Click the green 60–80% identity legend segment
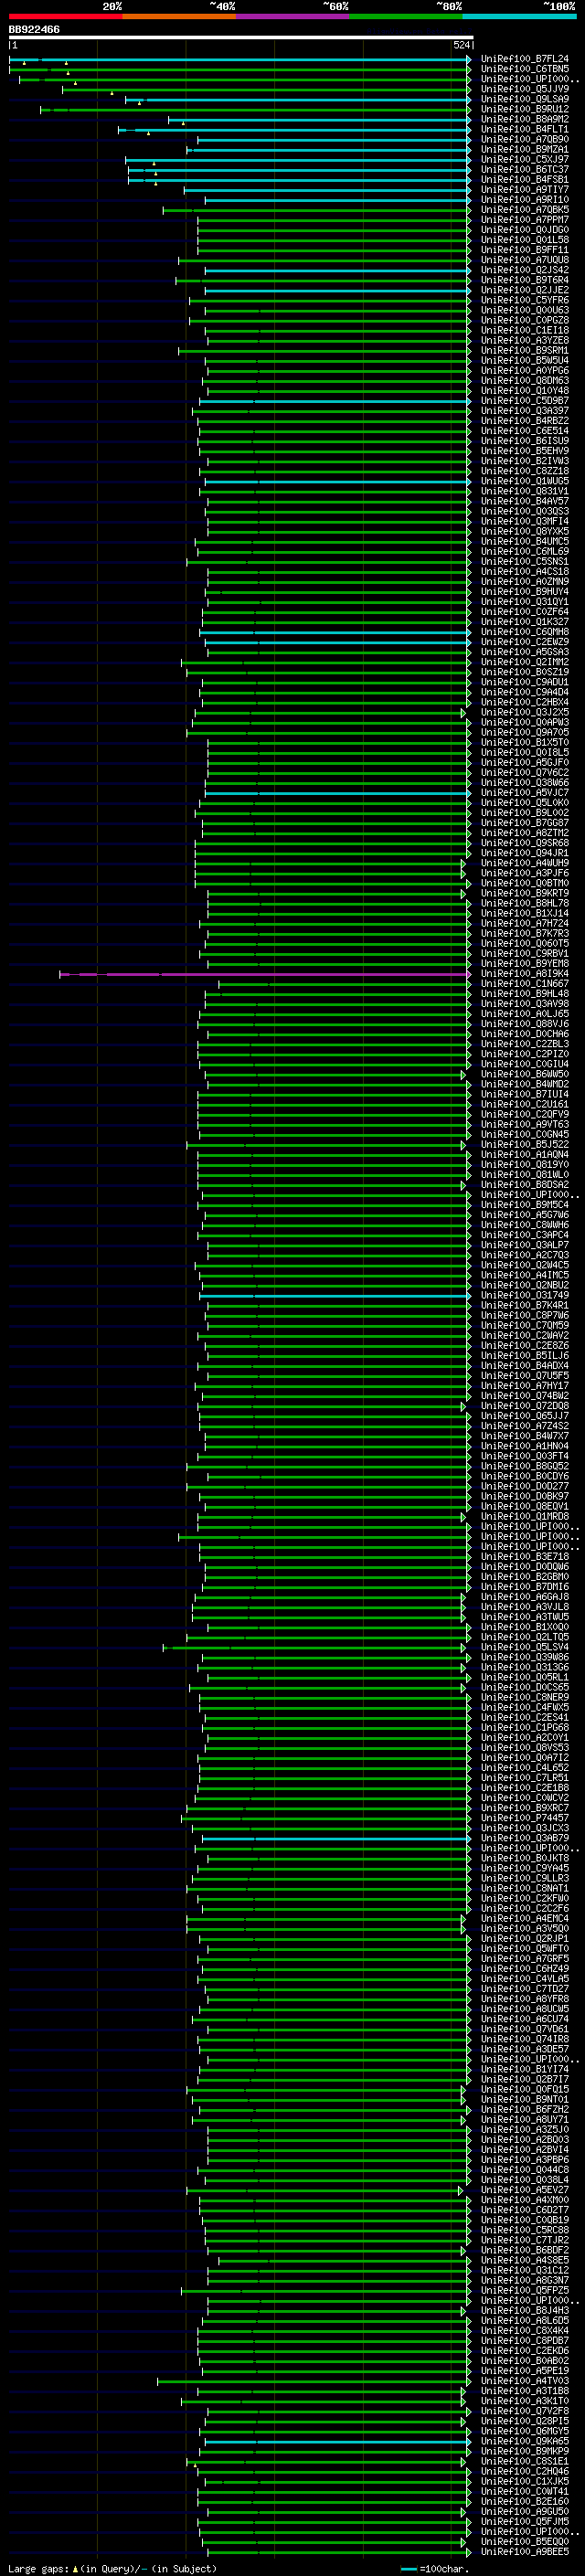The width and height of the screenshot is (585, 2576). [406, 16]
